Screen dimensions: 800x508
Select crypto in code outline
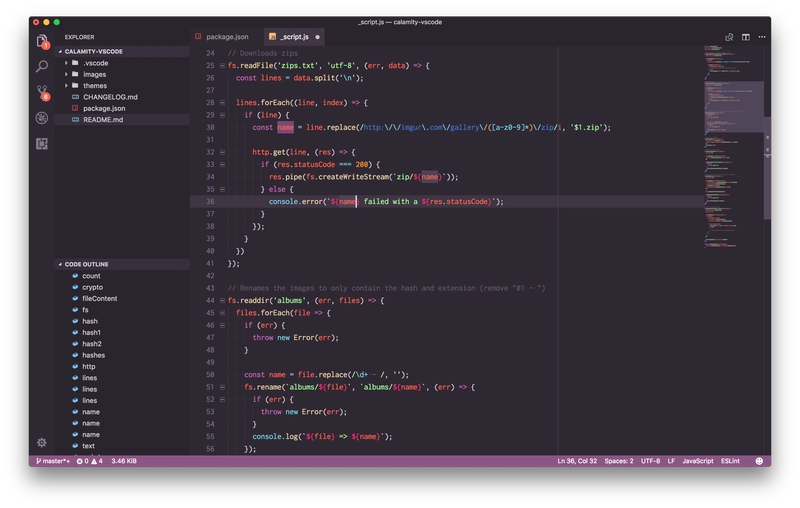click(x=122, y=287)
